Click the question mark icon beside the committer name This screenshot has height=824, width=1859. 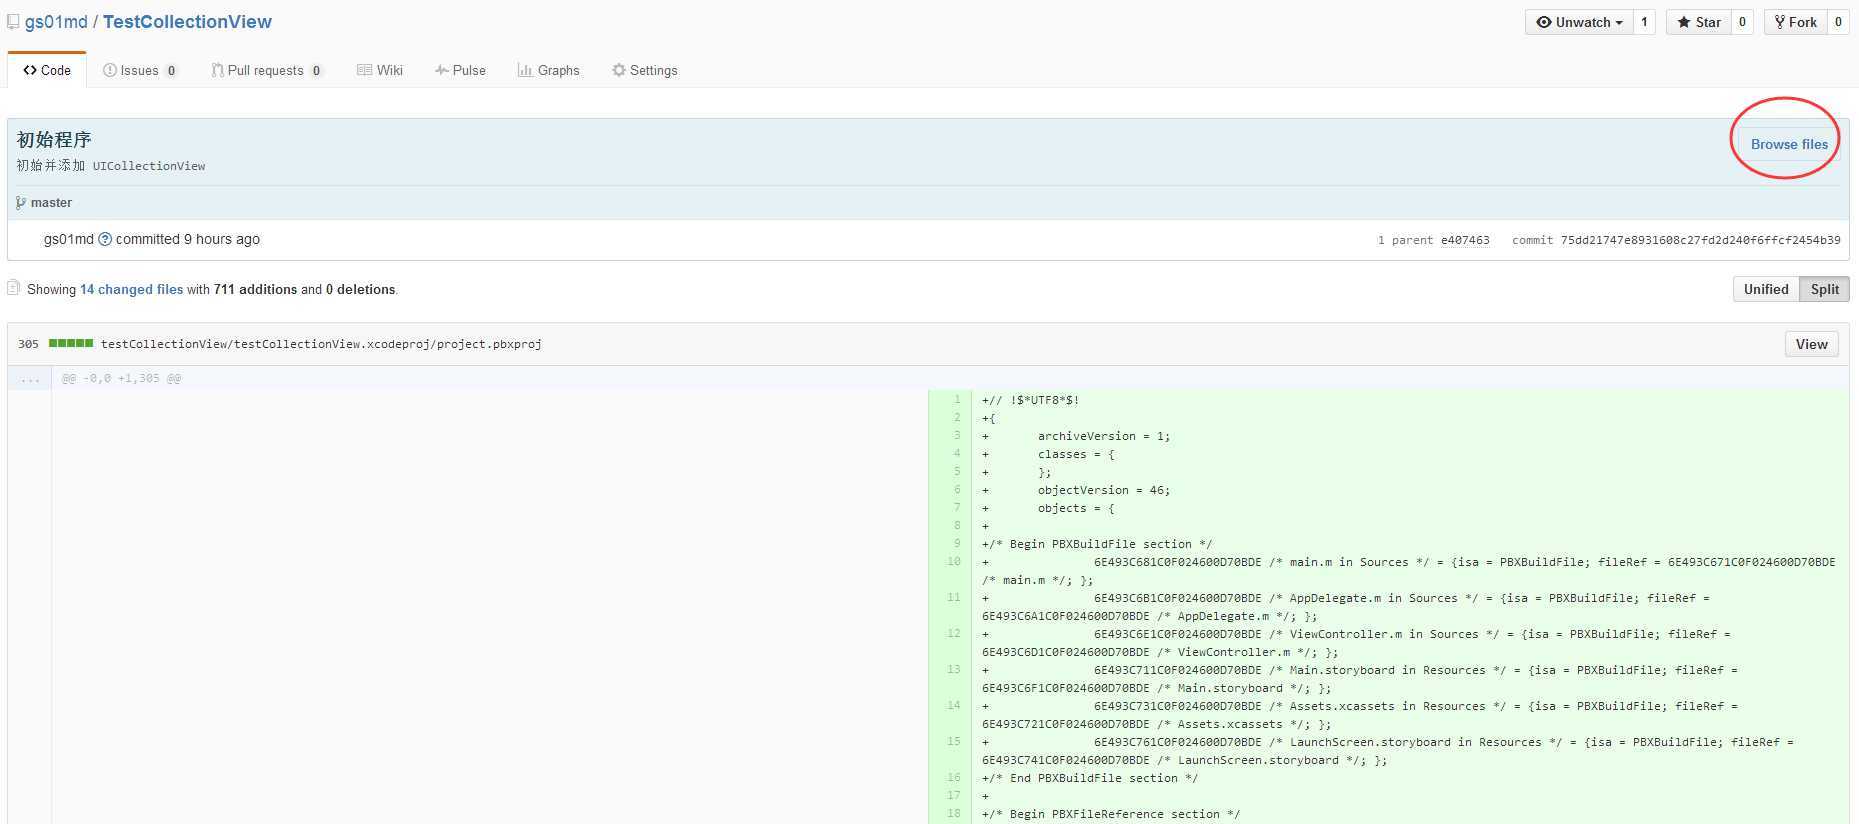(x=105, y=239)
